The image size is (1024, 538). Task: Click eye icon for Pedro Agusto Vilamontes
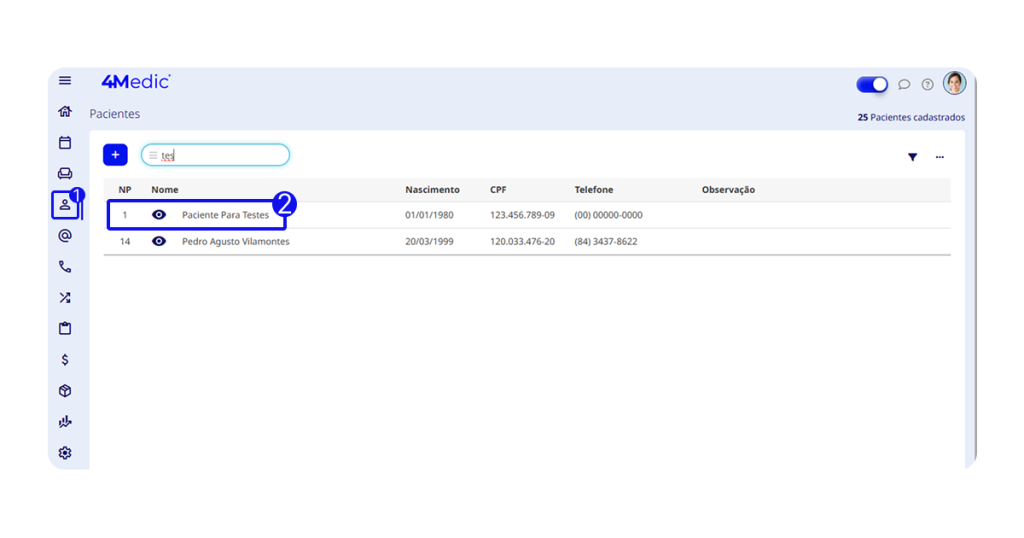159,241
